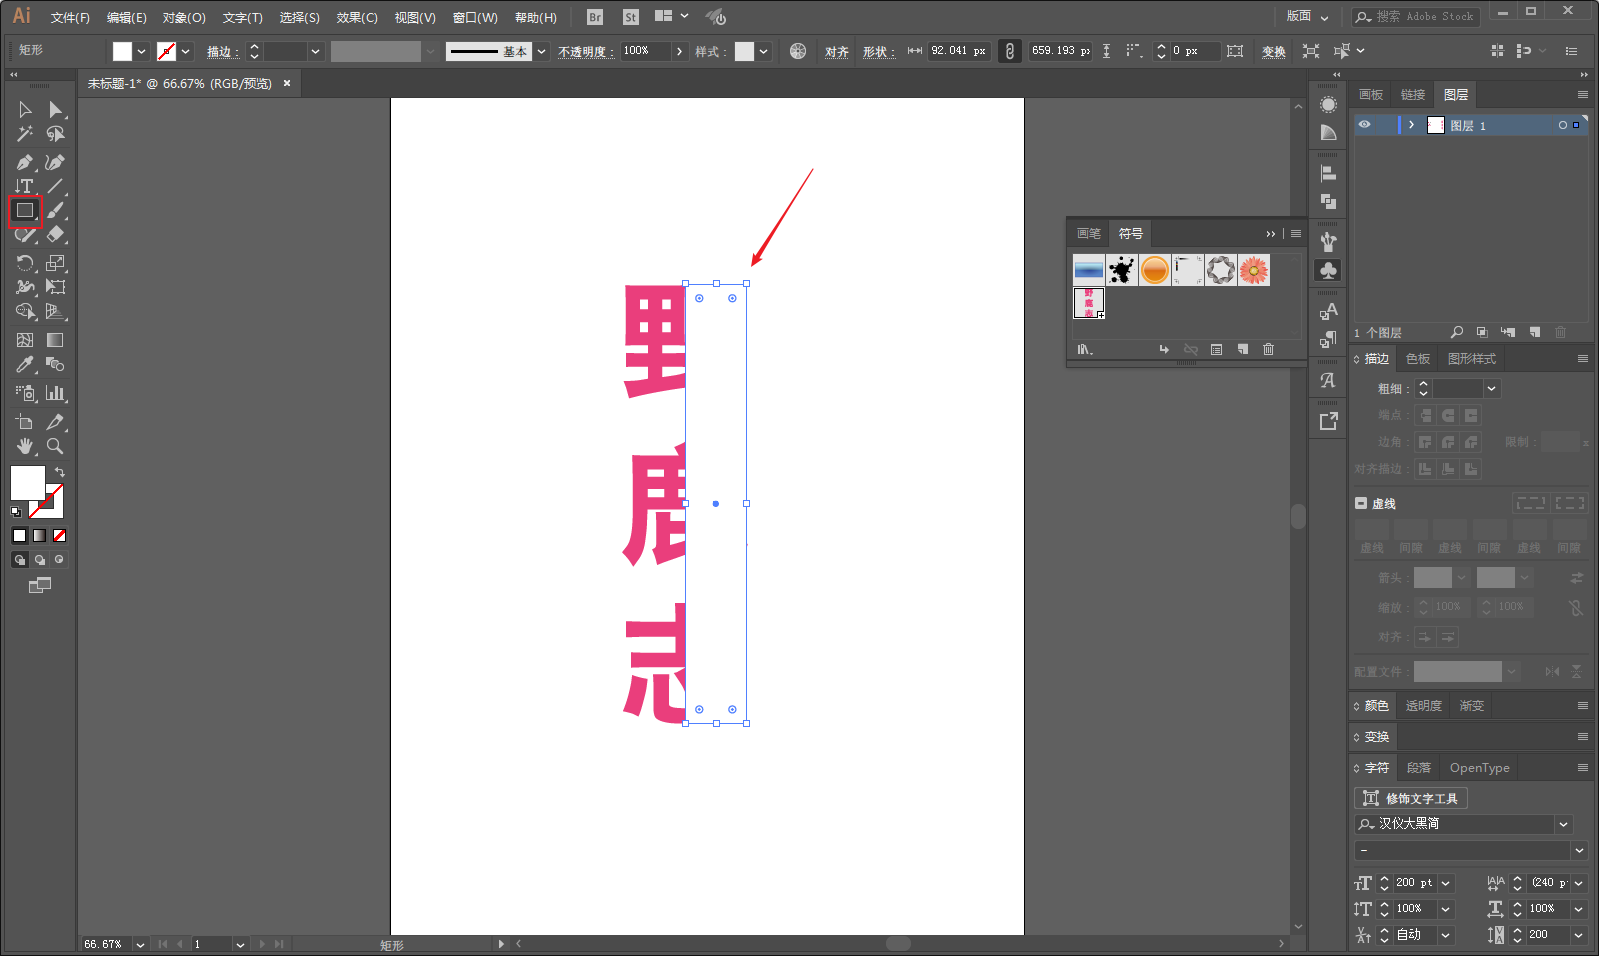Viewport: 1599px width, 956px height.
Task: Open the 版面 workspace dropdown
Action: (1308, 16)
